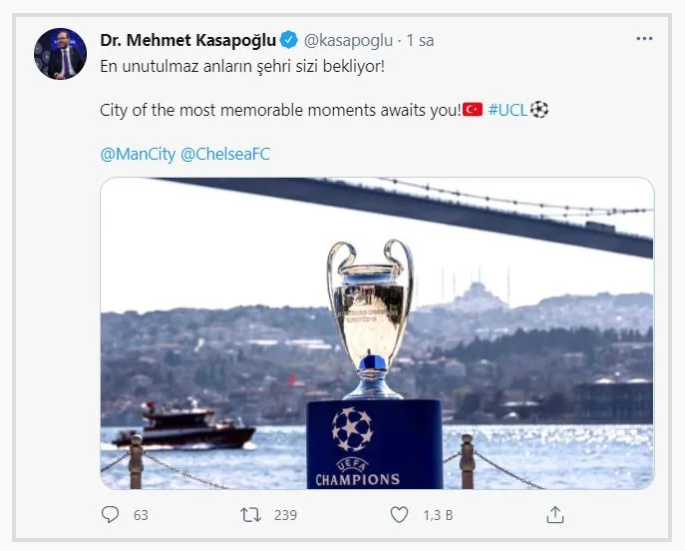
Task: Click the @kasapoglu handle
Action: [347, 41]
